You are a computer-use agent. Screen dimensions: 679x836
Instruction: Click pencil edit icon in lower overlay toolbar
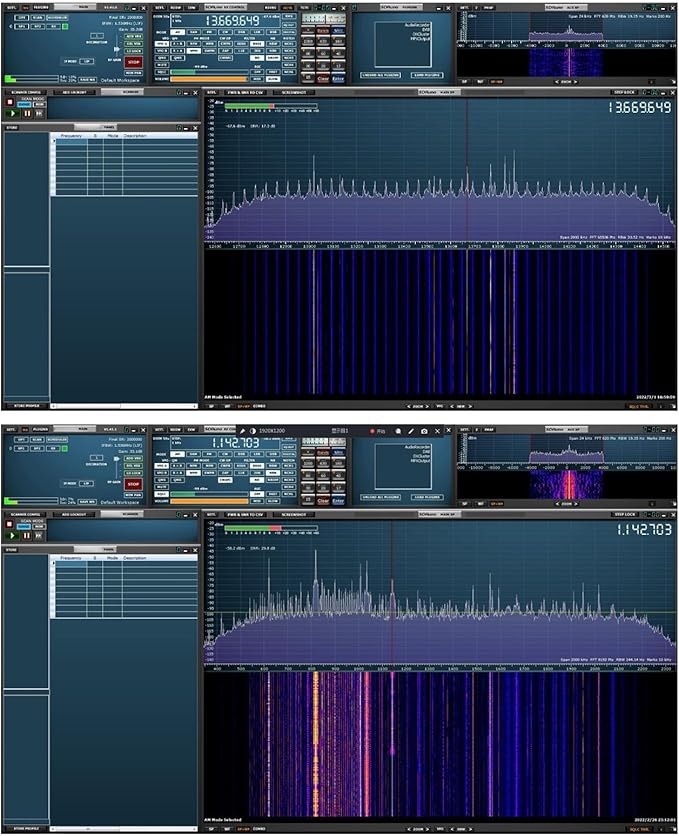point(411,431)
